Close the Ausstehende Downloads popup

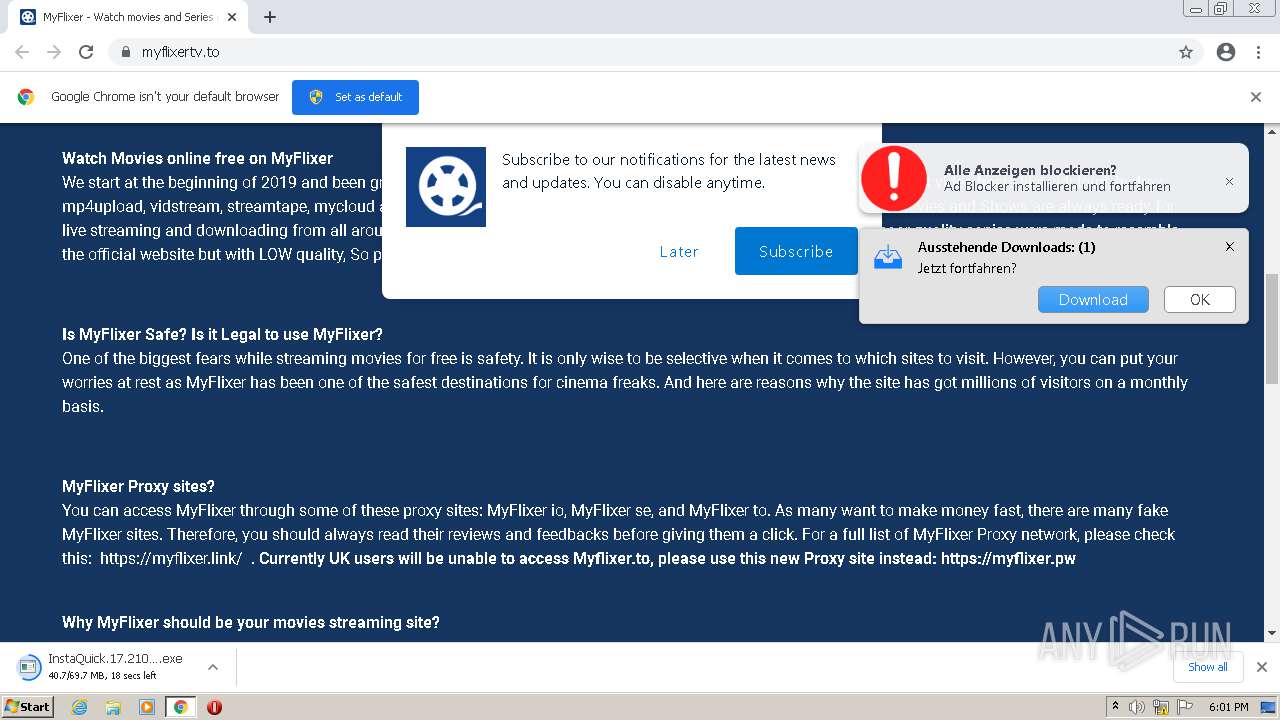click(x=1230, y=246)
